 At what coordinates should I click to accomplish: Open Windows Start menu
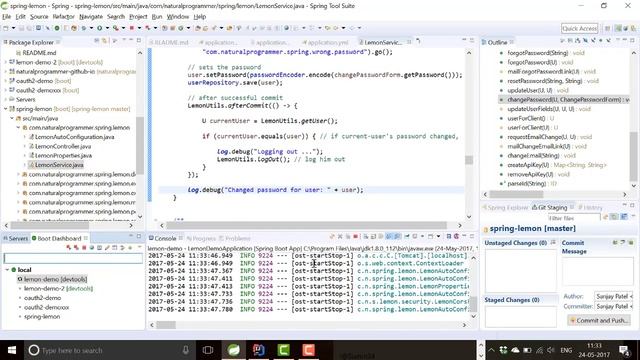[x=12, y=350]
